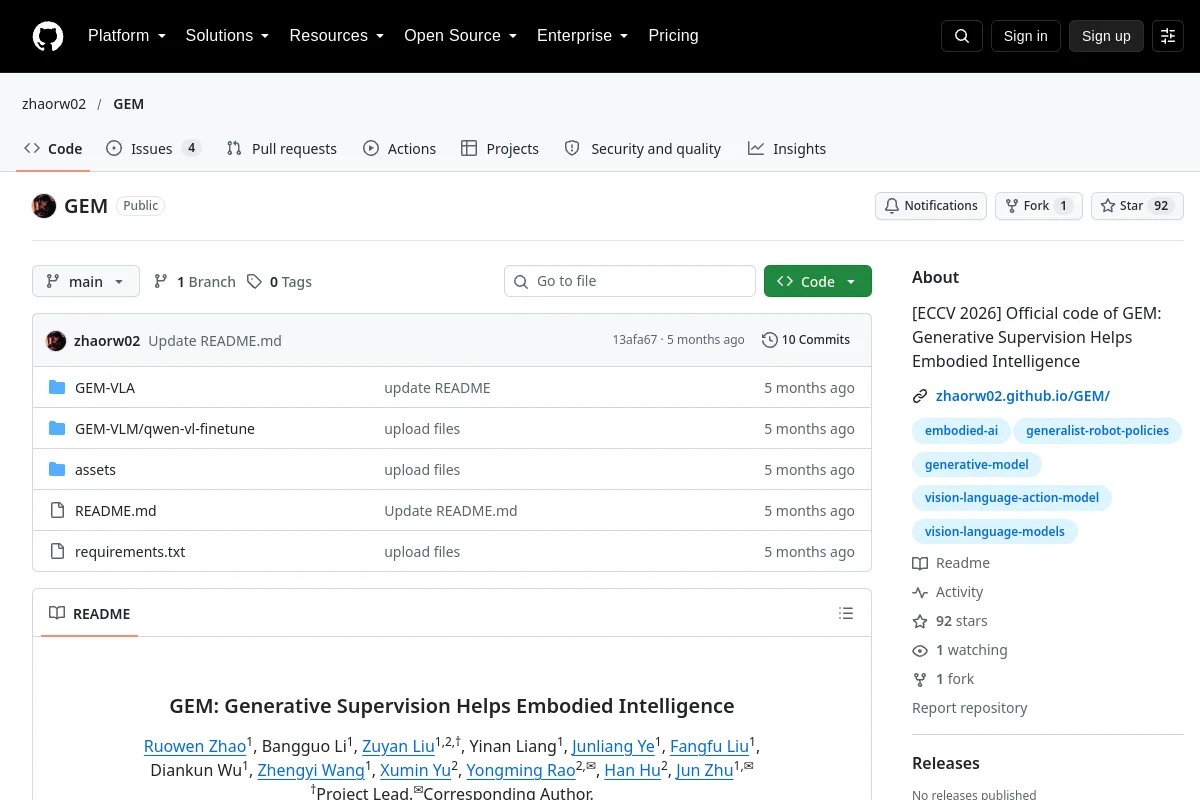Expand the Enterprise menu
This screenshot has width=1200, height=800.
click(x=582, y=36)
